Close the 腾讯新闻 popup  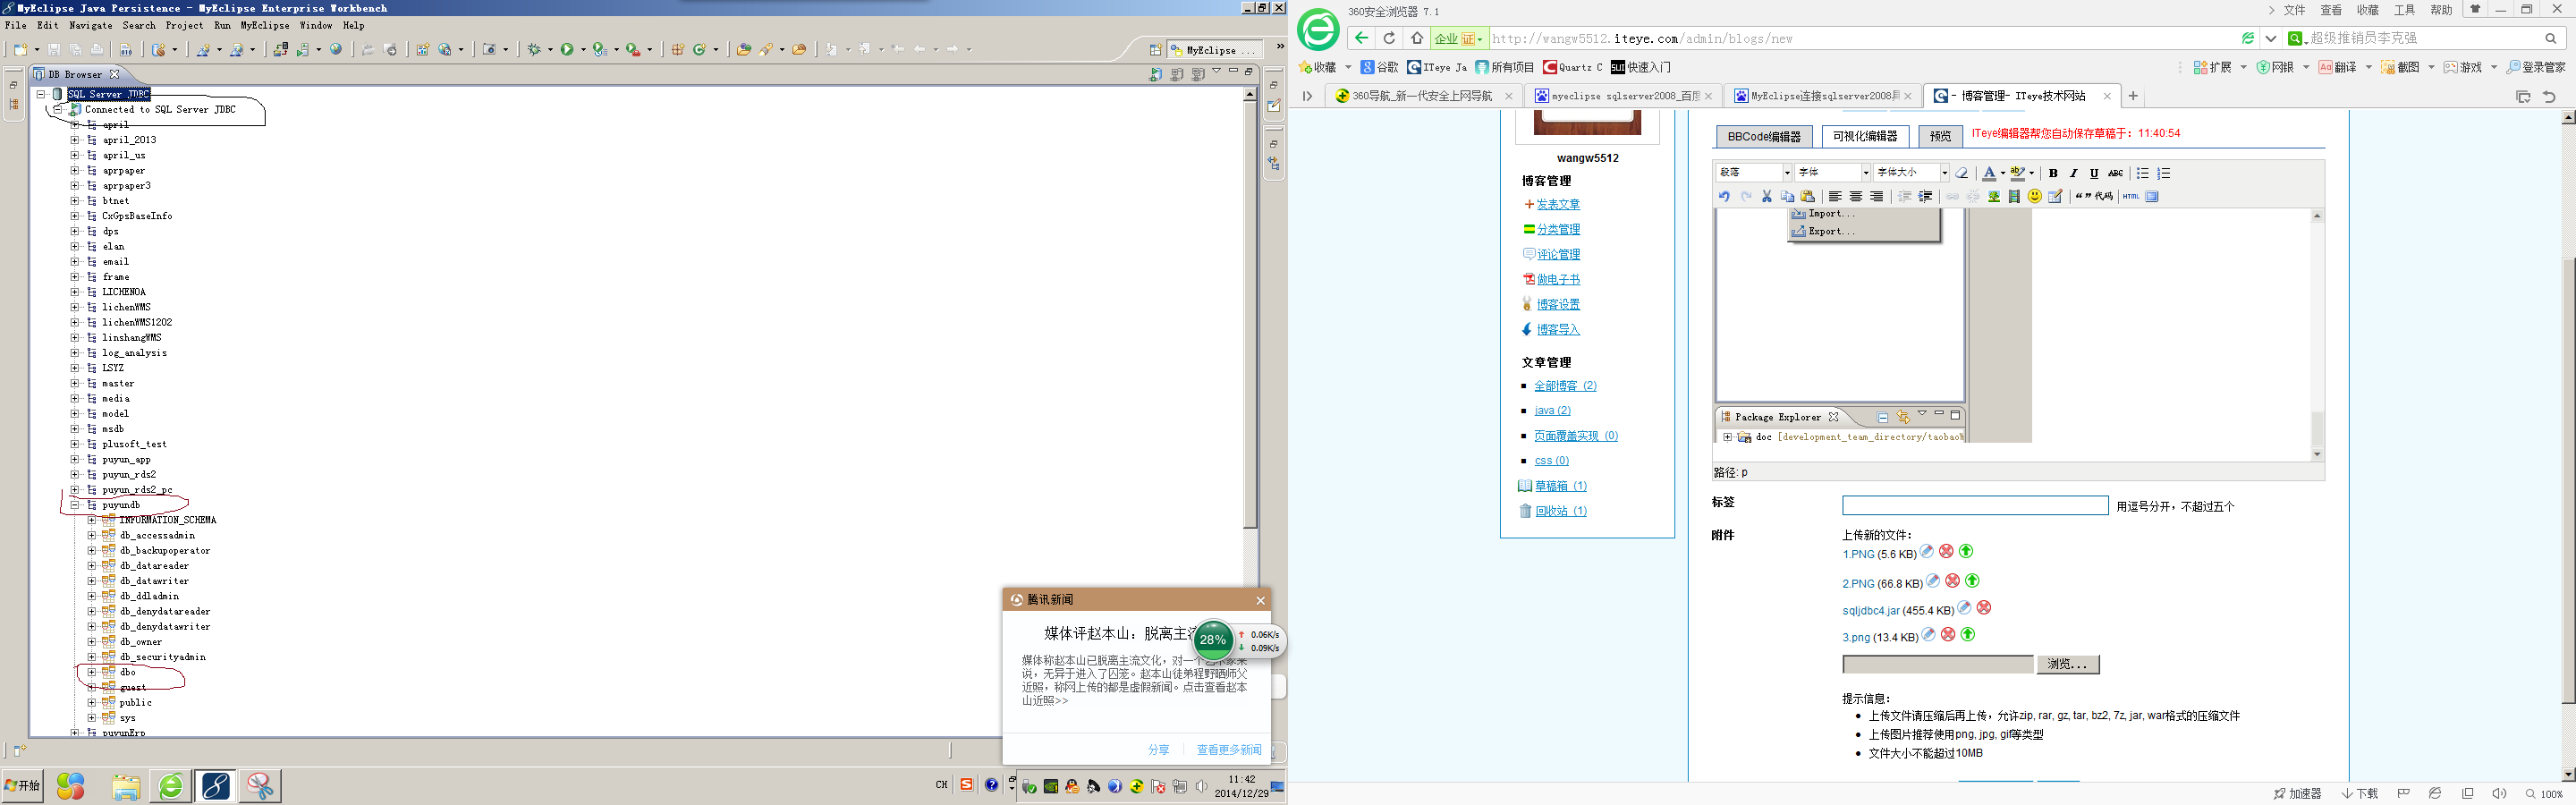pos(1260,600)
